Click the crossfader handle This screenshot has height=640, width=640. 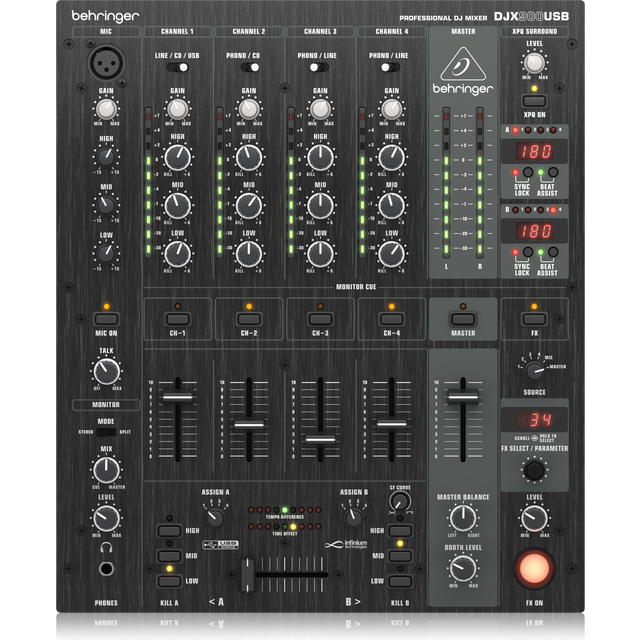click(x=247, y=575)
